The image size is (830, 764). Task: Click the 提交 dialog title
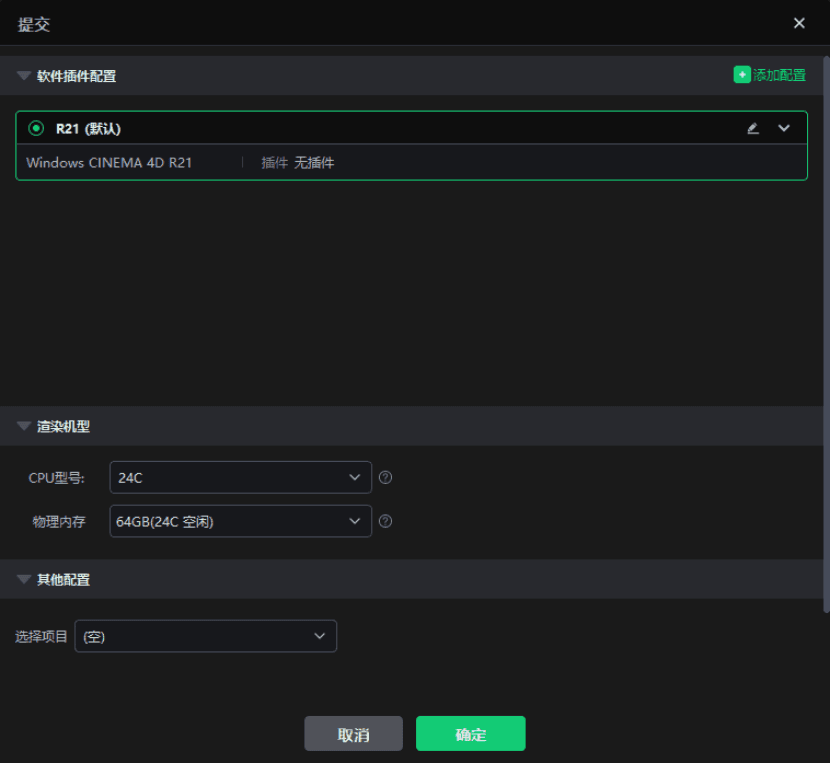point(34,24)
